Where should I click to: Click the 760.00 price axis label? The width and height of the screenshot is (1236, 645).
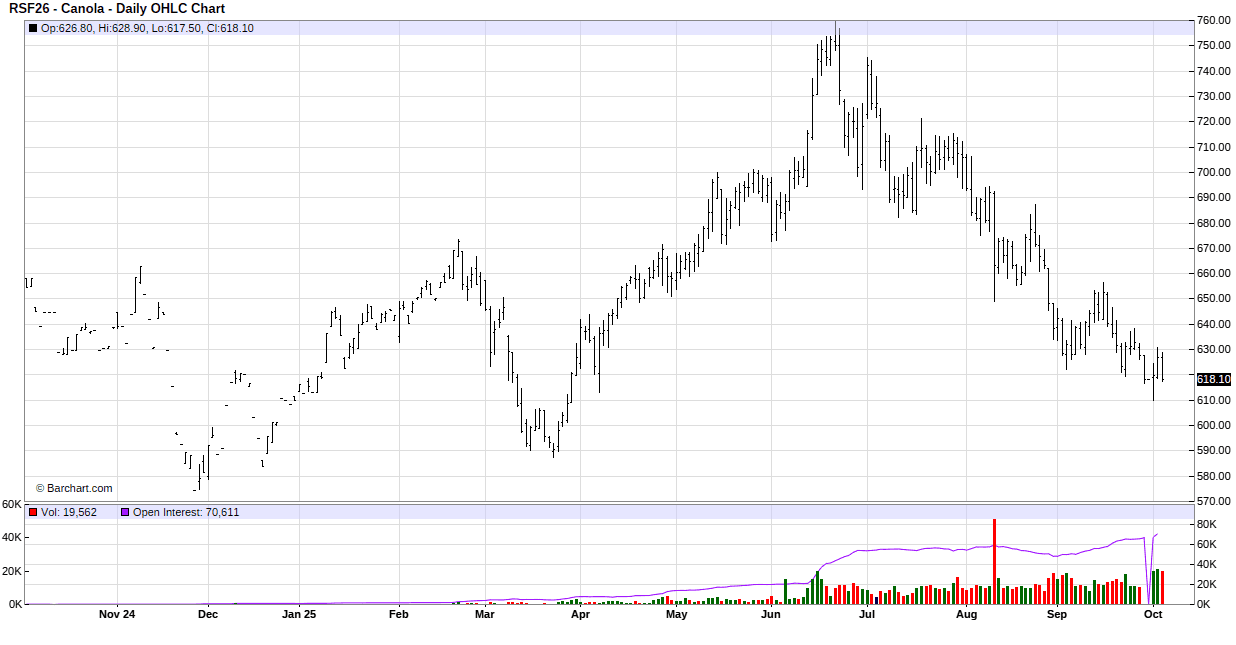pos(1212,21)
